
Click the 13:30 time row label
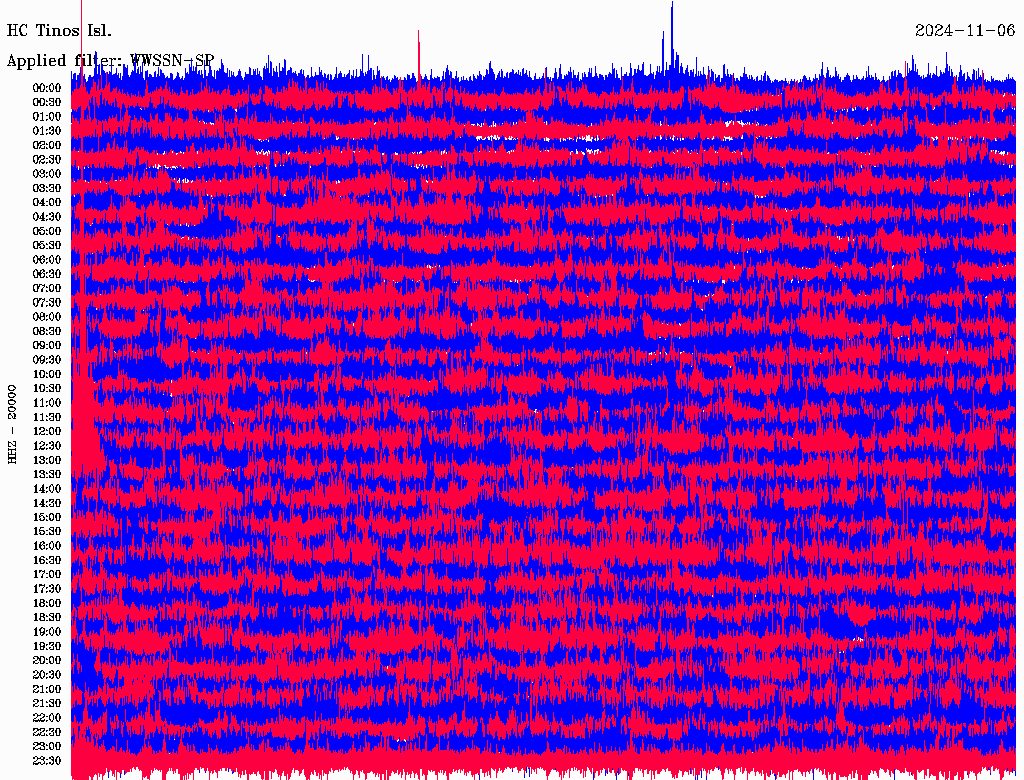[47, 474]
